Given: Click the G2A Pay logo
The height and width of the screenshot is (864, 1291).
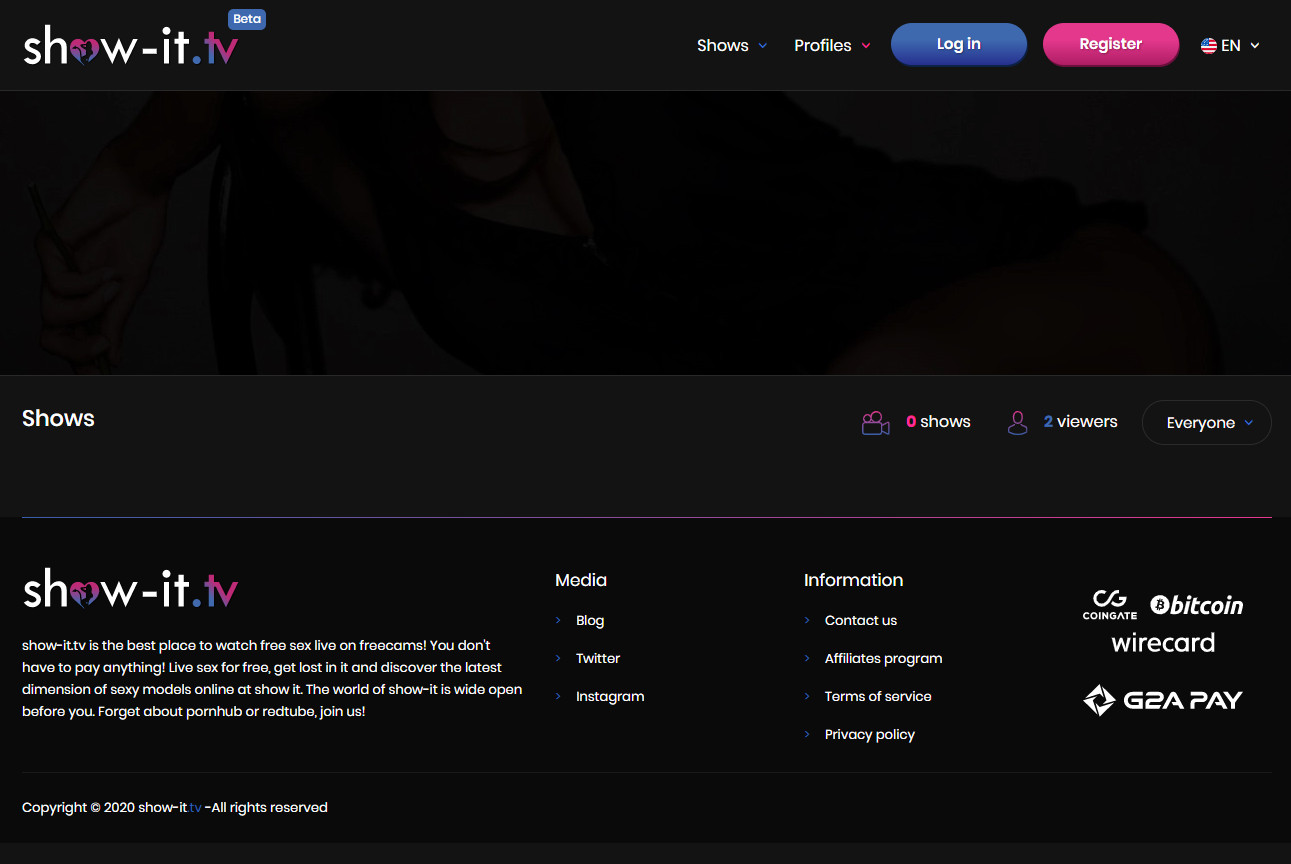Looking at the screenshot, I should (1163, 700).
